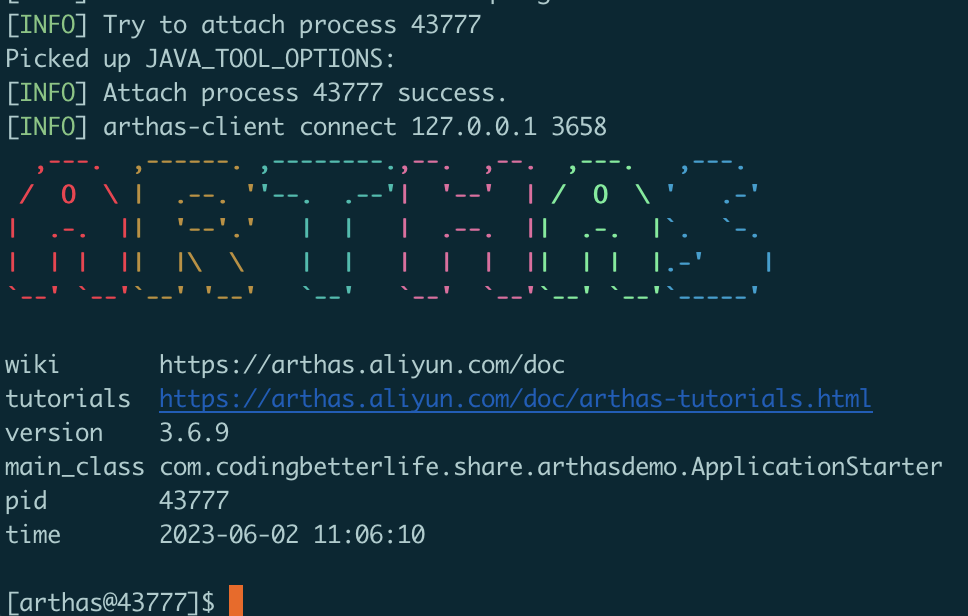Click the [arthas@43777]$ prompt text
Image resolution: width=968 pixels, height=616 pixels.
pos(111,602)
